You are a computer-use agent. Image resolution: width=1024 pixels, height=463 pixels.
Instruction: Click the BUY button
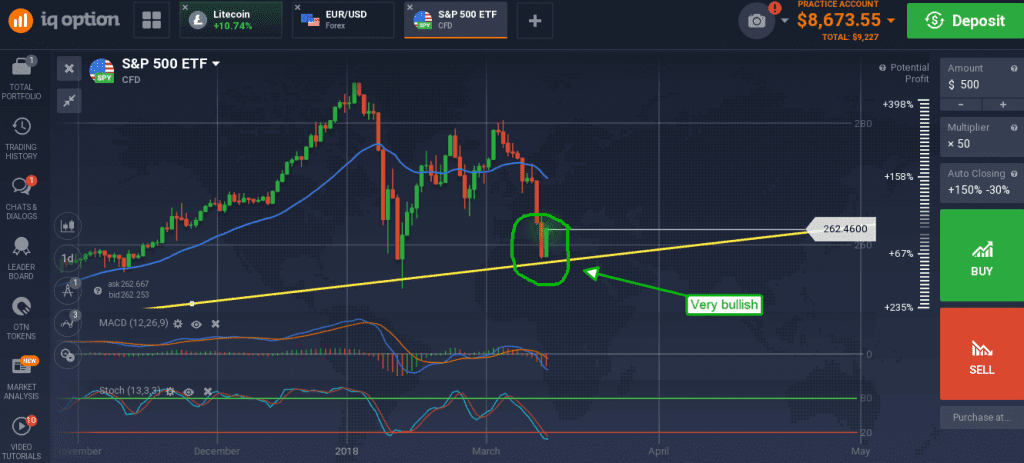[982, 255]
